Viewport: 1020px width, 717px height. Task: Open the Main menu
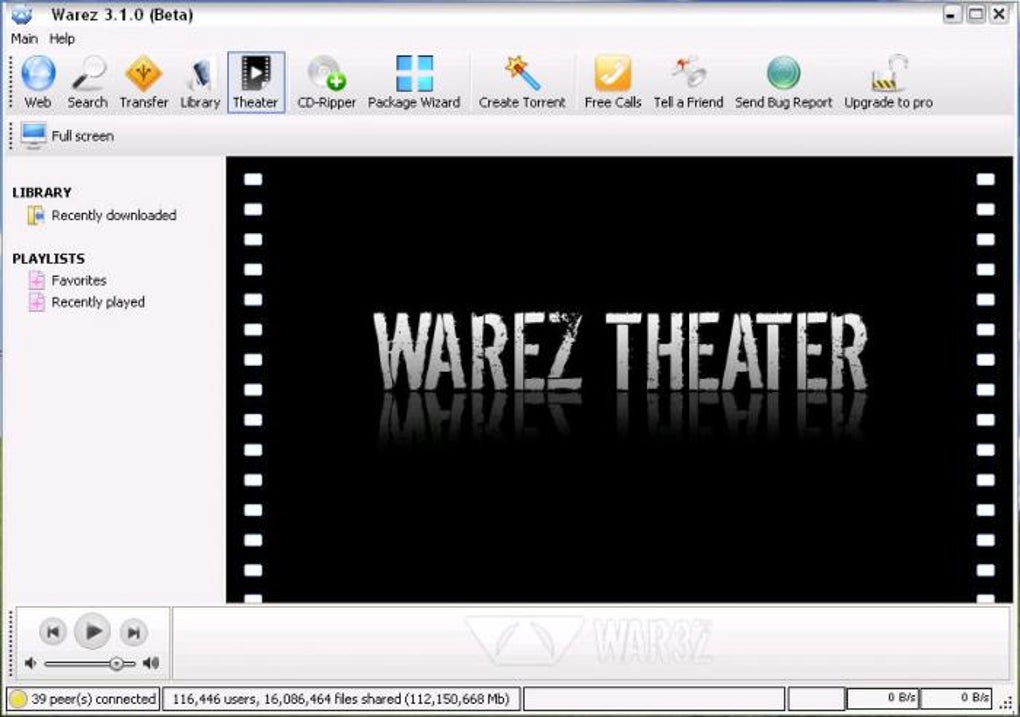pyautogui.click(x=24, y=39)
